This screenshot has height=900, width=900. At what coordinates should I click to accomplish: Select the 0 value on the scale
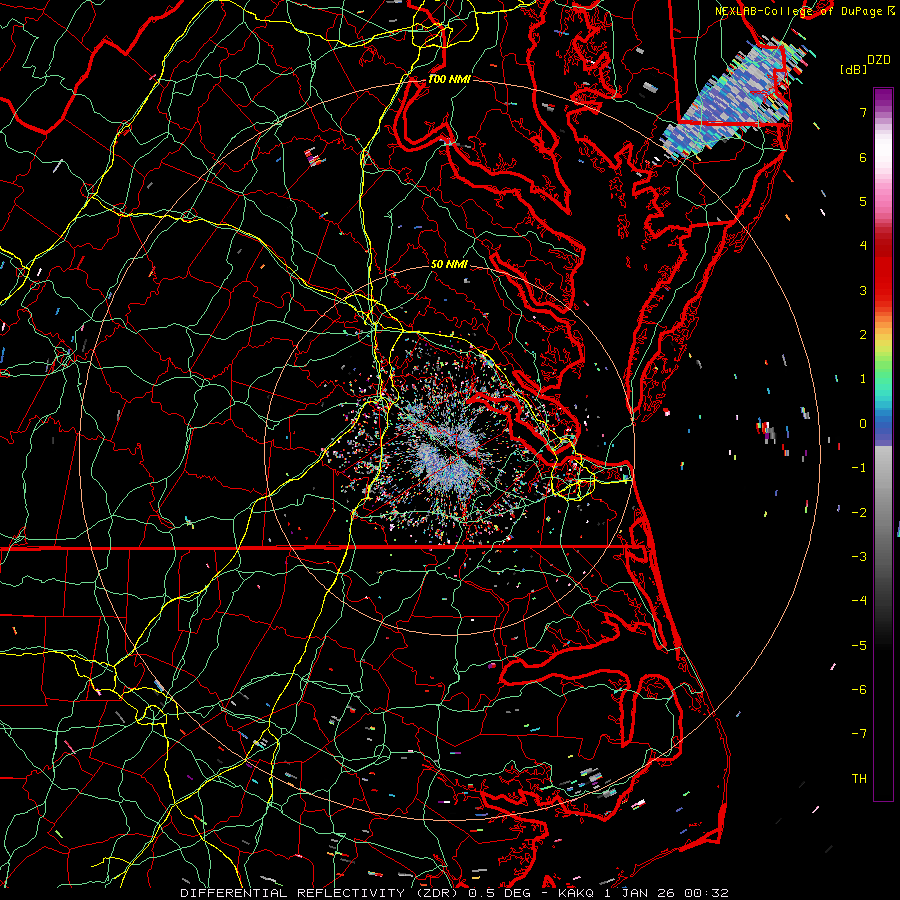863,424
